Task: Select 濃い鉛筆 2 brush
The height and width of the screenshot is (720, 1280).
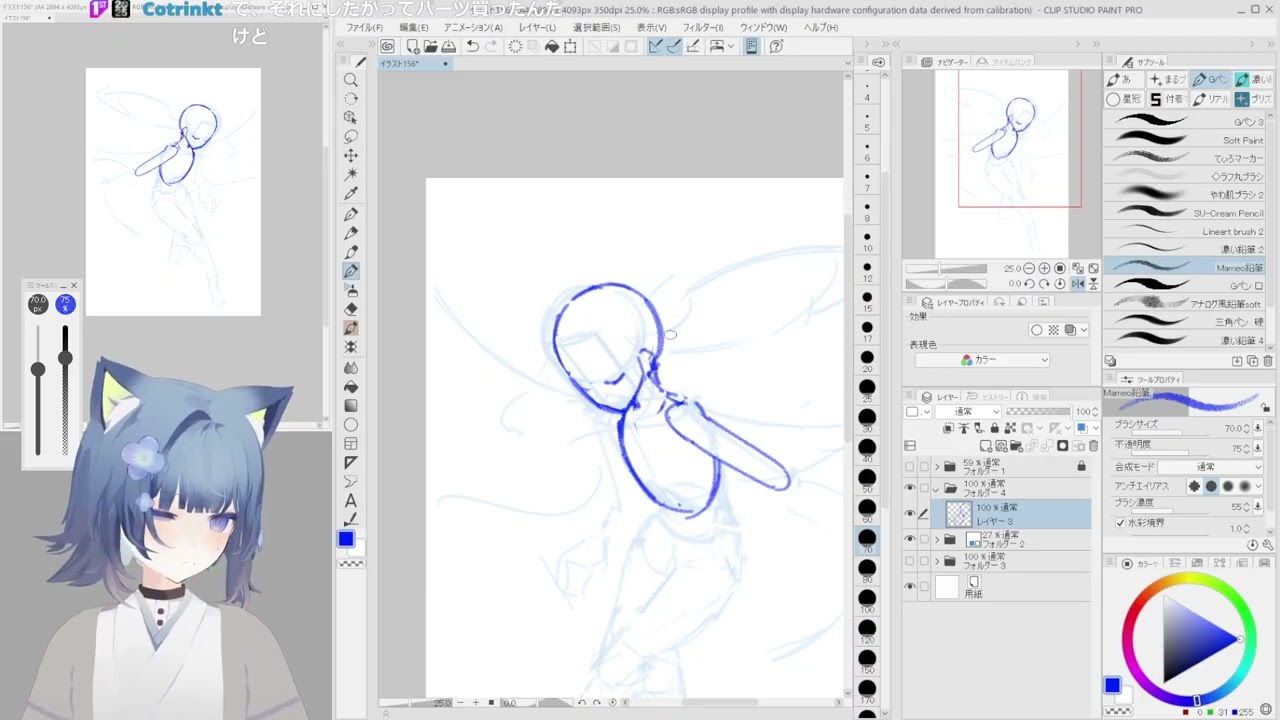Action: pos(1185,249)
